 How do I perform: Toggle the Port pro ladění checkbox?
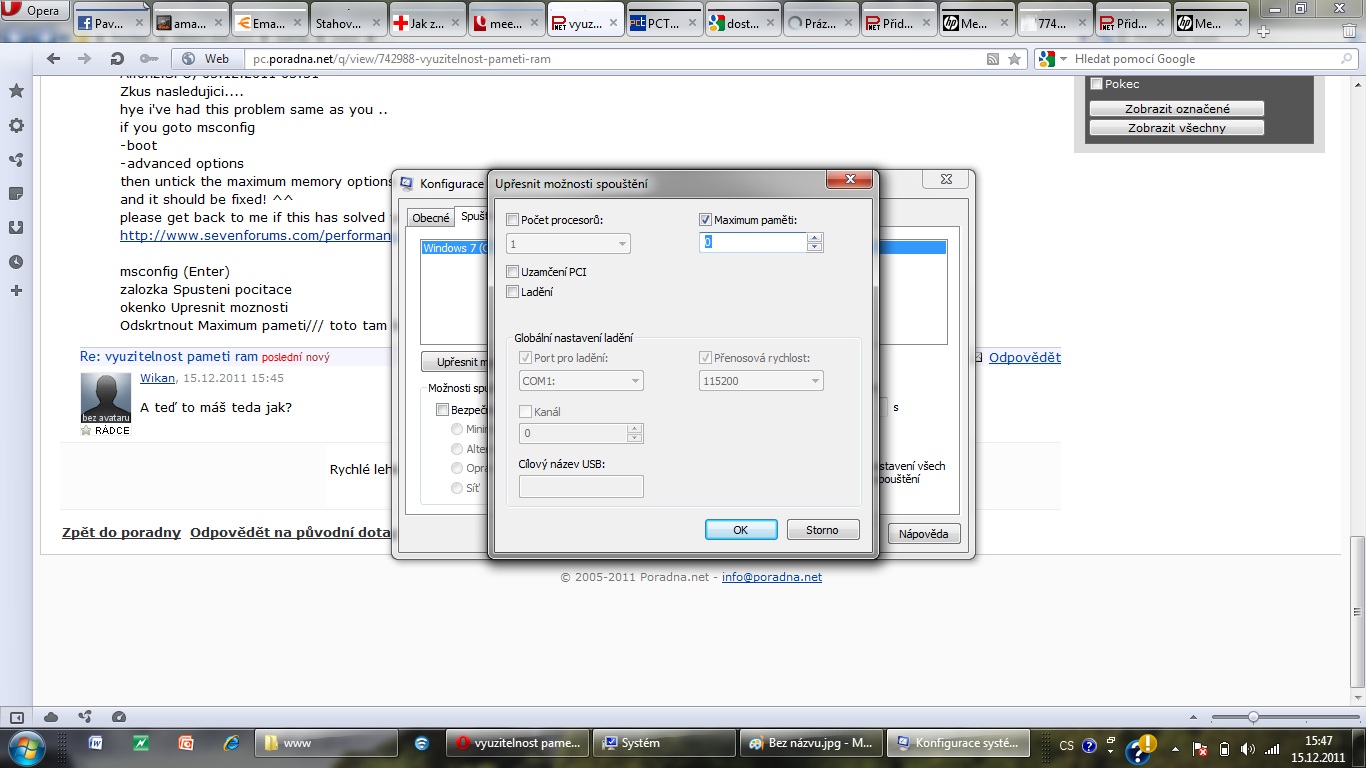pyautogui.click(x=526, y=358)
